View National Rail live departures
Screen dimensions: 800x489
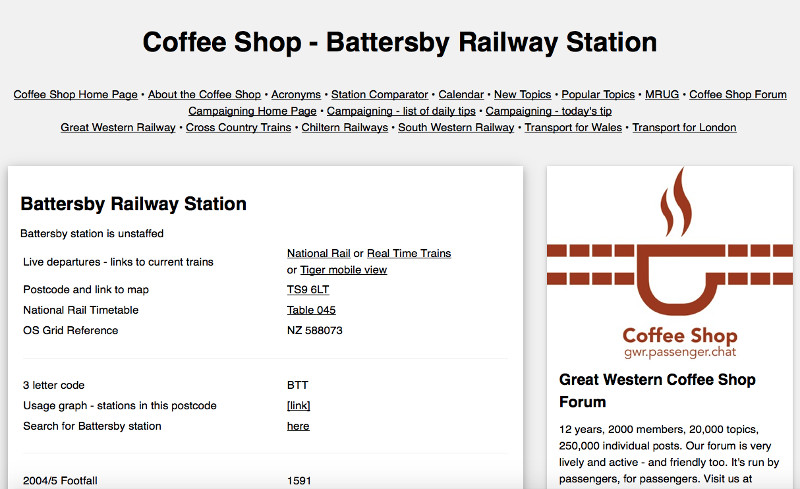click(318, 254)
